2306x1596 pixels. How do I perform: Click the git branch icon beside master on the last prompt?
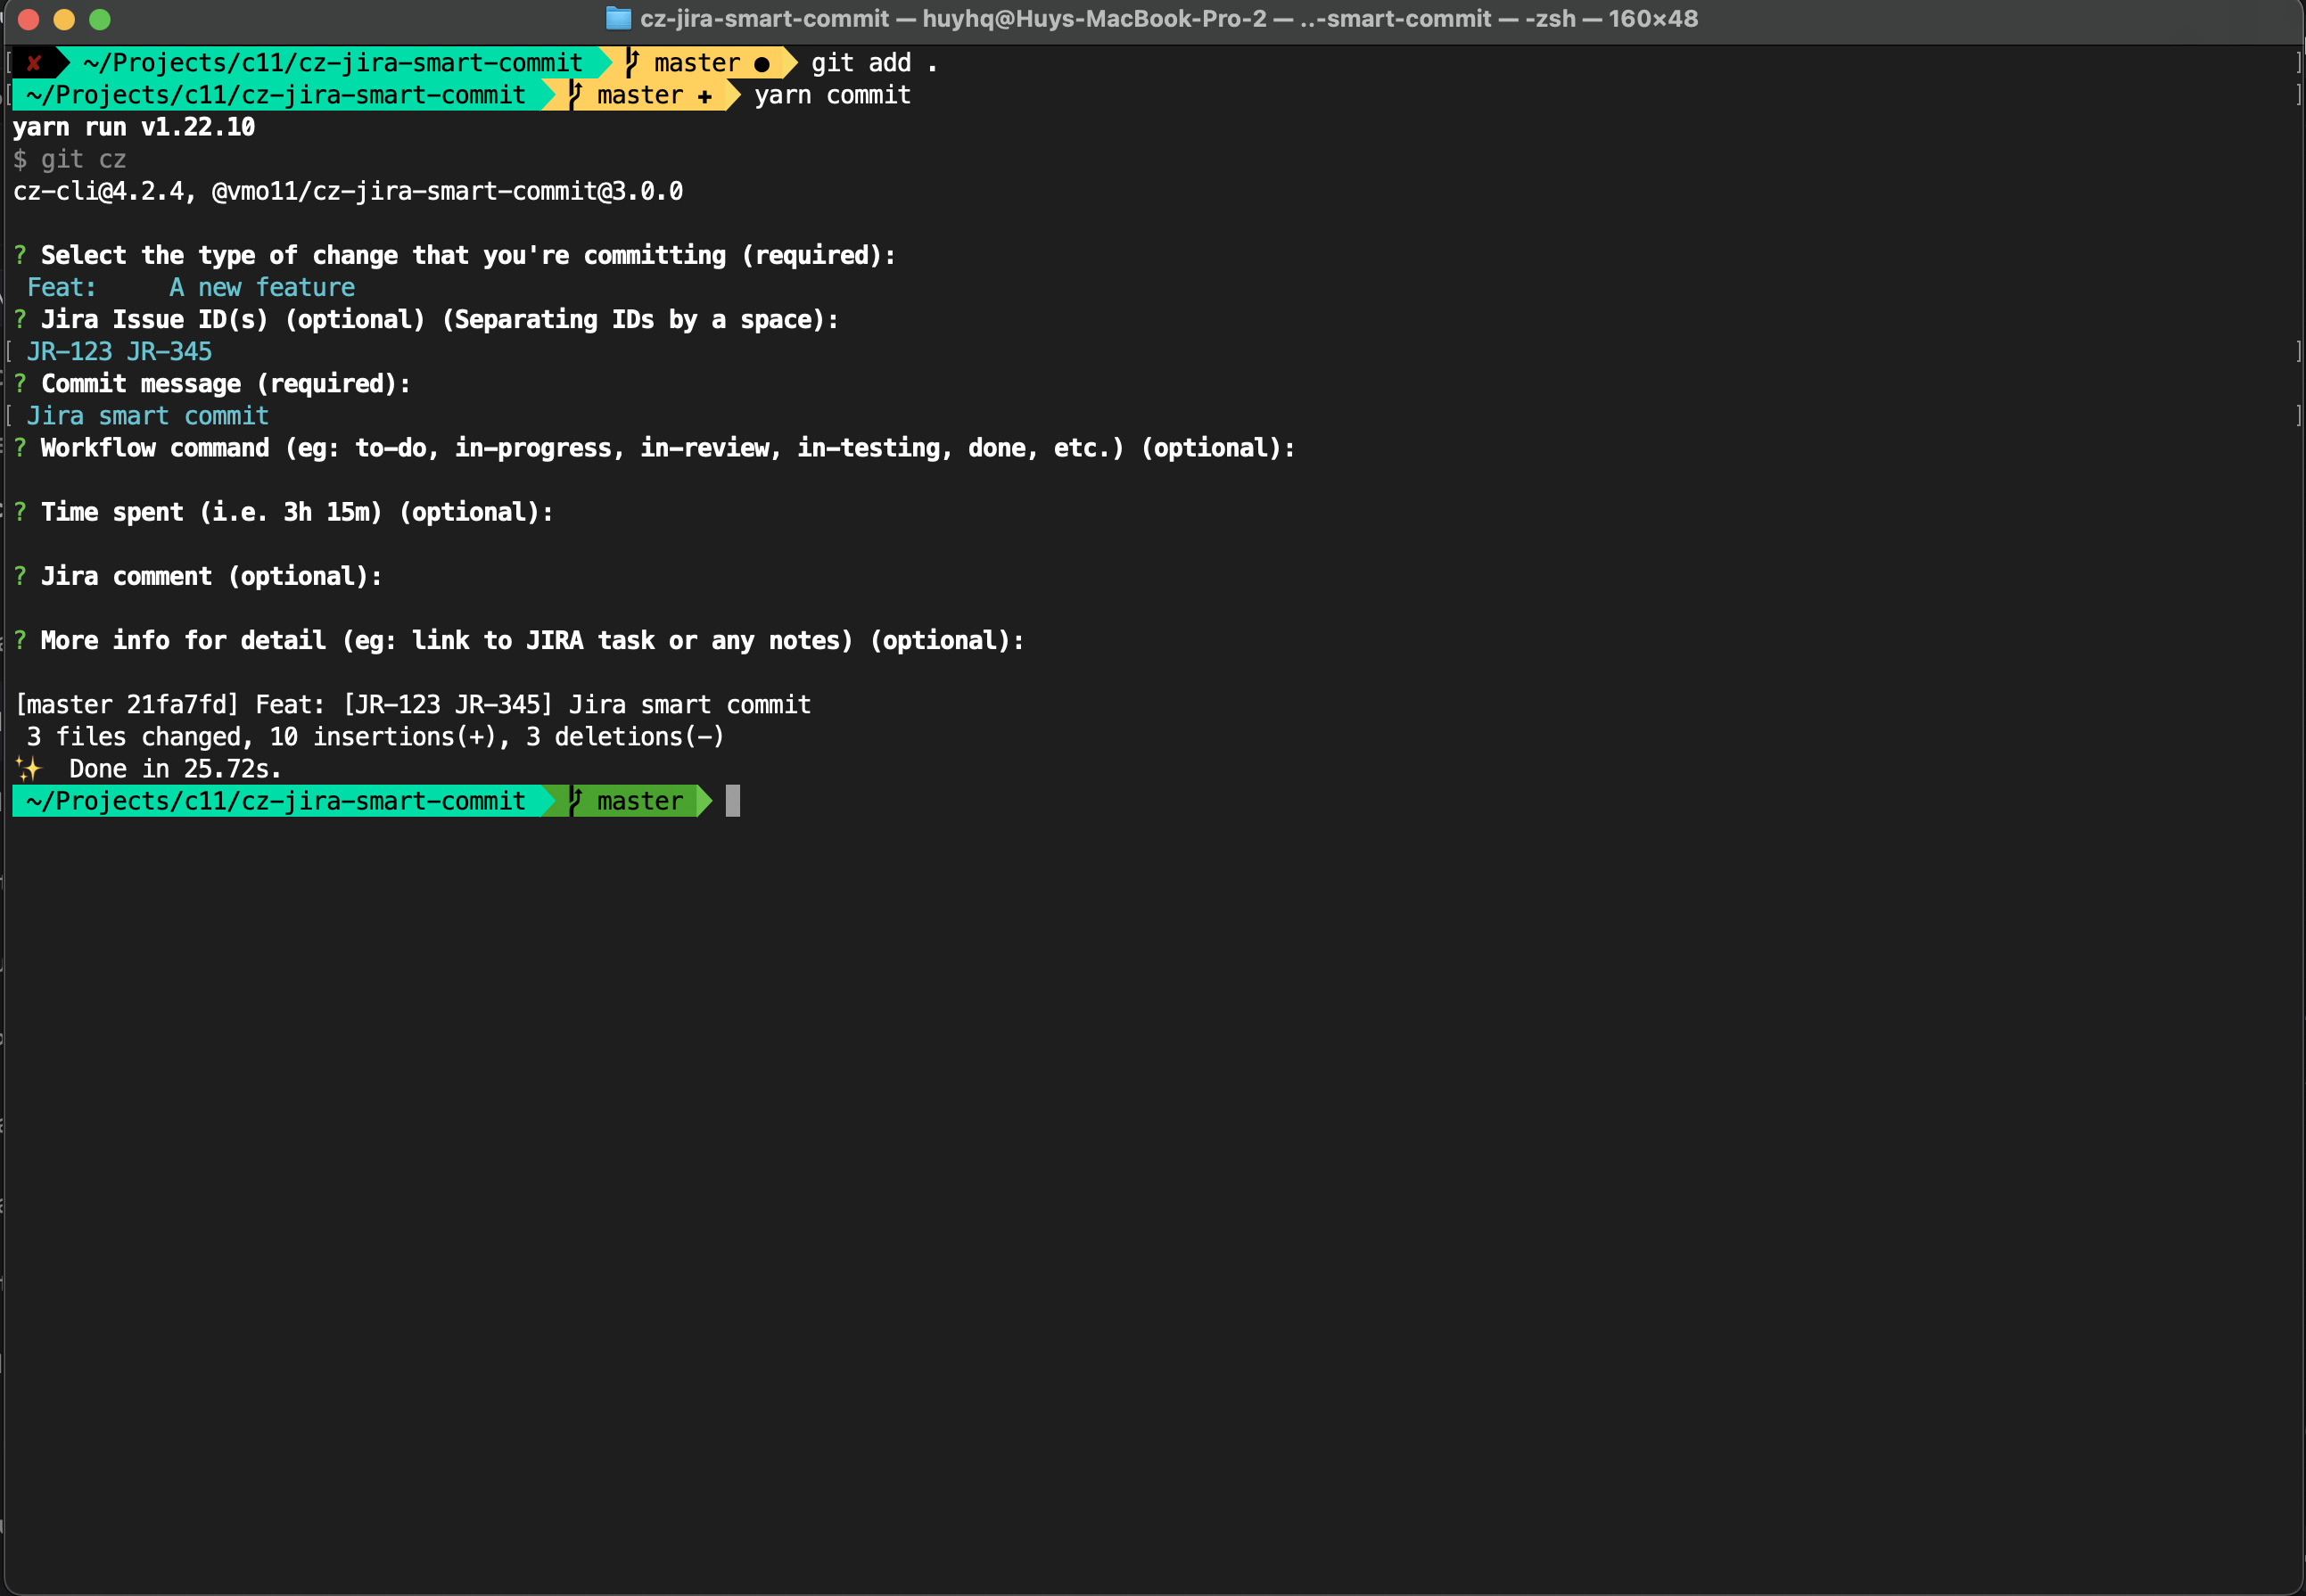click(576, 800)
